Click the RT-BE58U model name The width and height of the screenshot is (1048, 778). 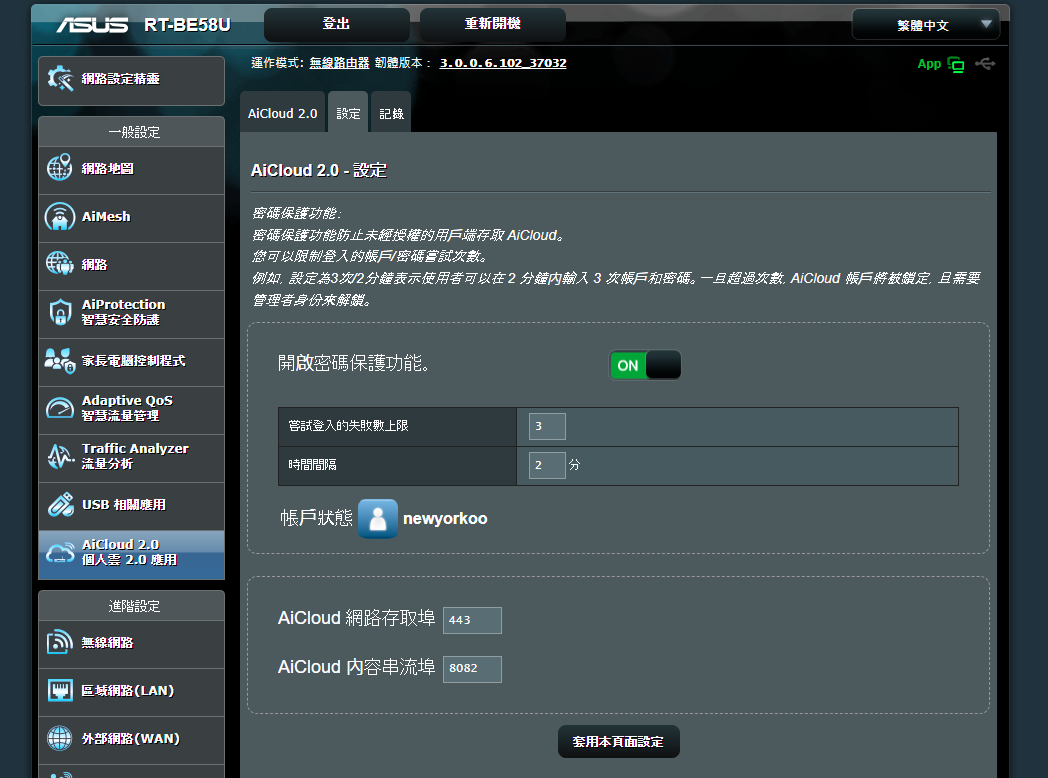187,25
